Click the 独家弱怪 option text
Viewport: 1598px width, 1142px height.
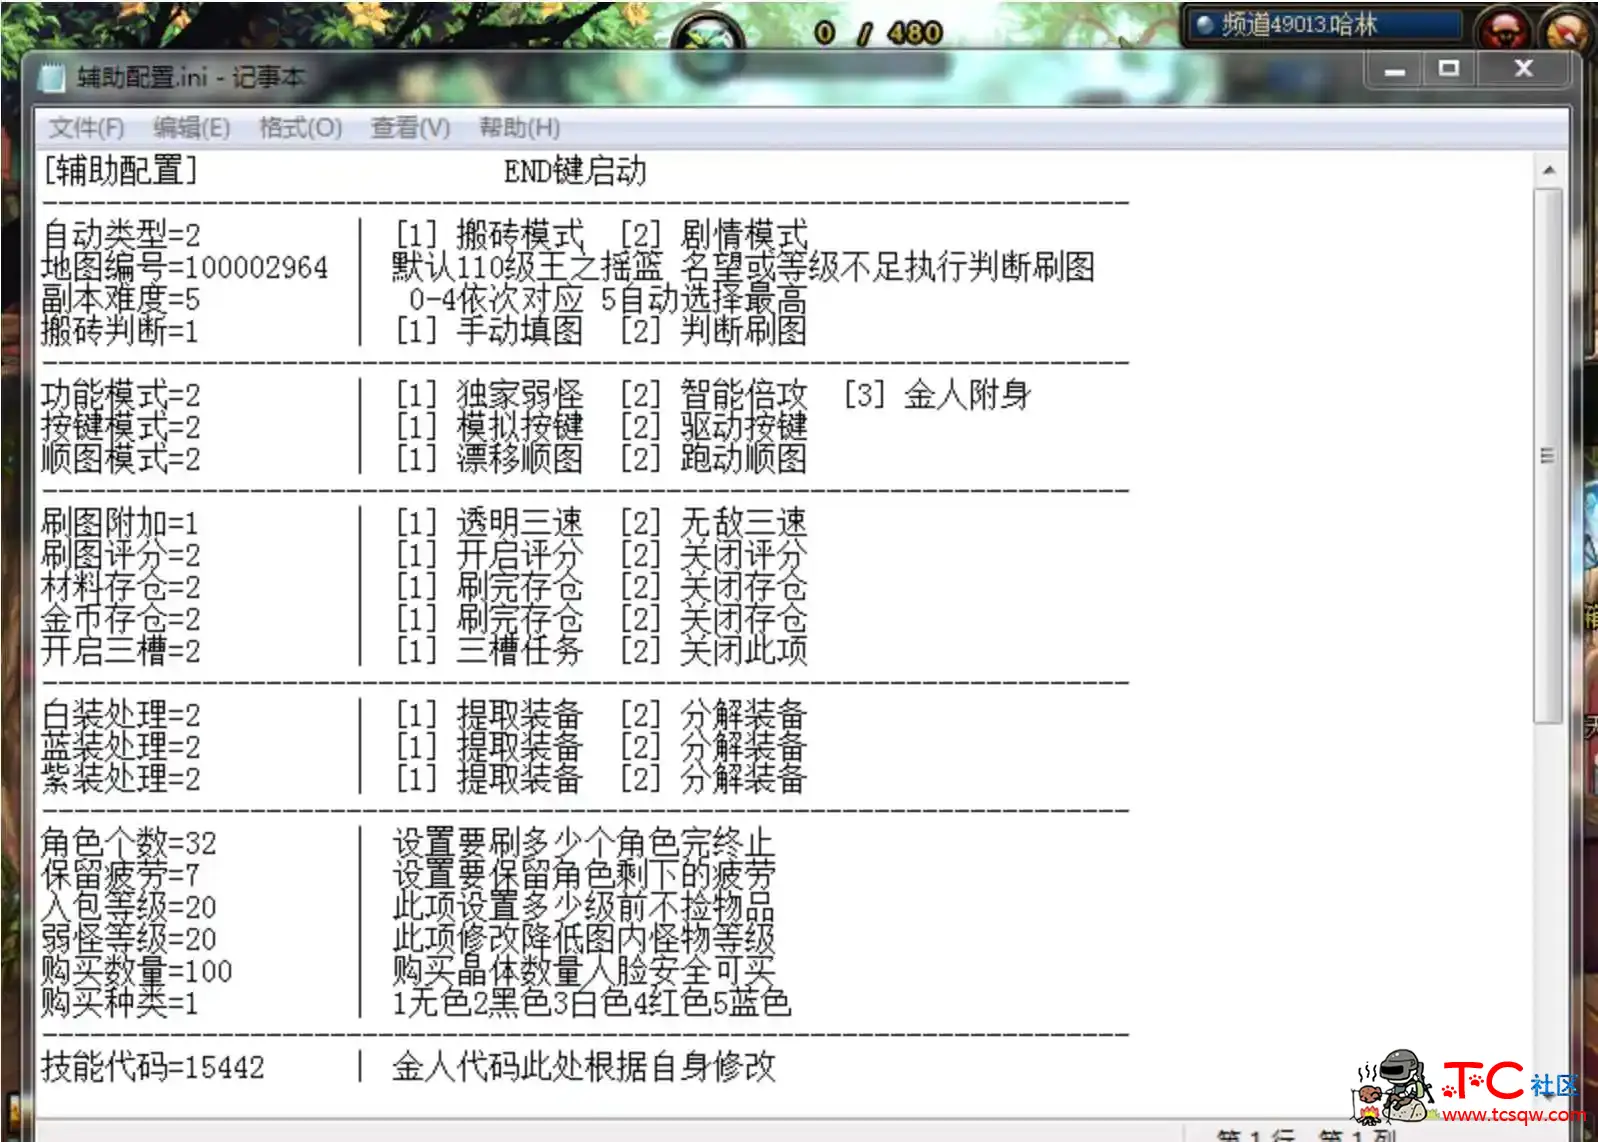520,395
